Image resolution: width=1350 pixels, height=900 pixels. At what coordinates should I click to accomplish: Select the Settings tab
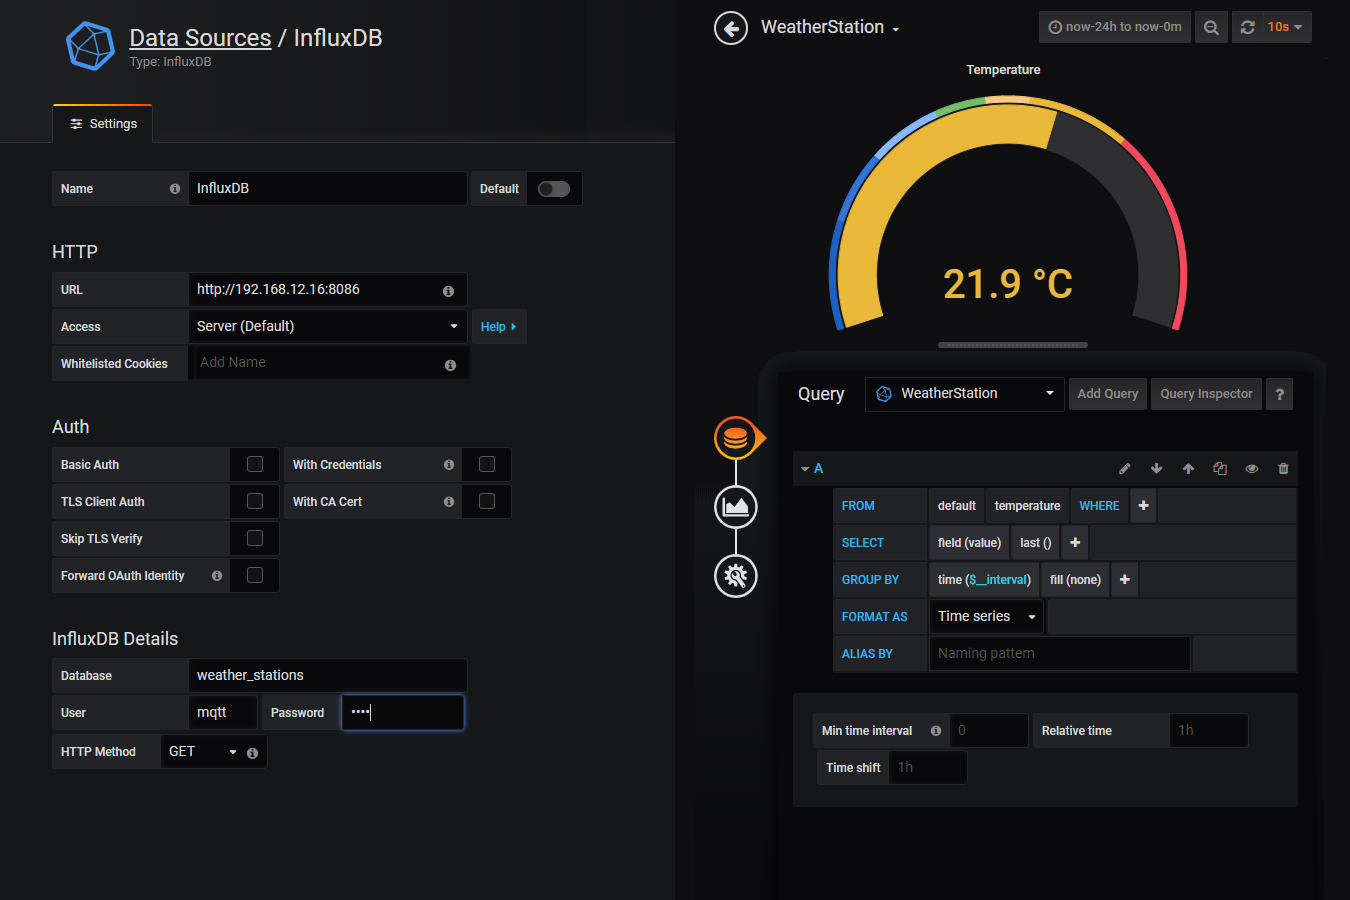click(103, 124)
